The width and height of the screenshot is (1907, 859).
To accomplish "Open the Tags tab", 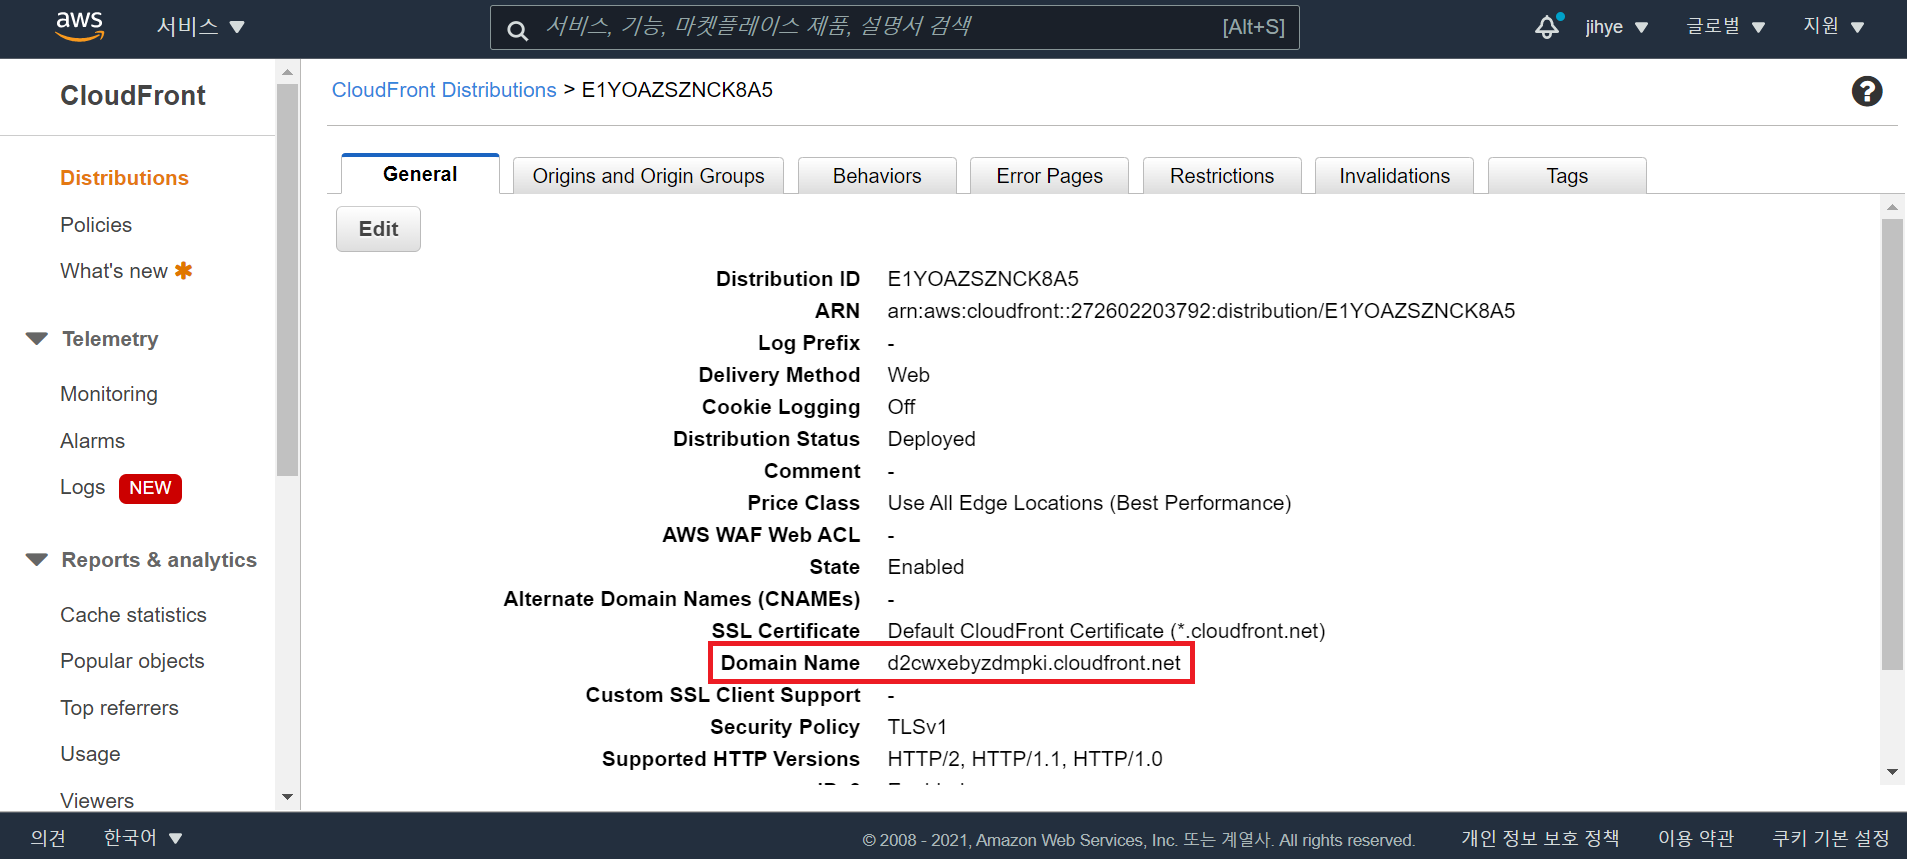I will pyautogui.click(x=1567, y=176).
